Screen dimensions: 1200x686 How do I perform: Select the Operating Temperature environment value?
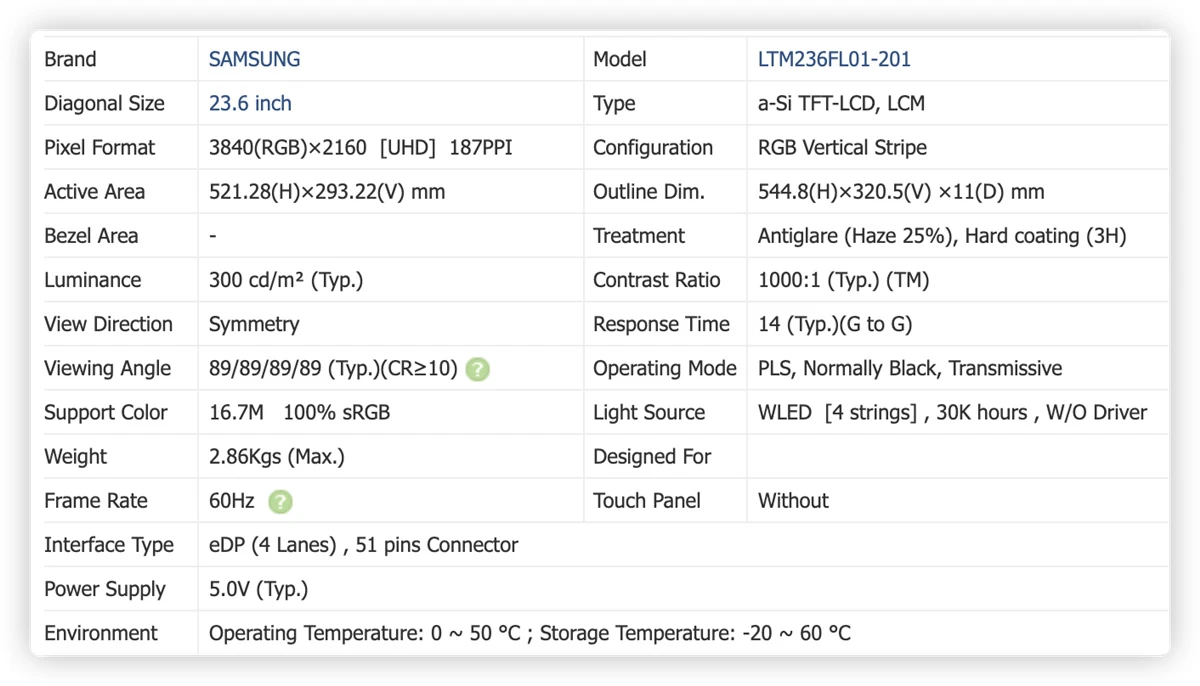pos(530,633)
